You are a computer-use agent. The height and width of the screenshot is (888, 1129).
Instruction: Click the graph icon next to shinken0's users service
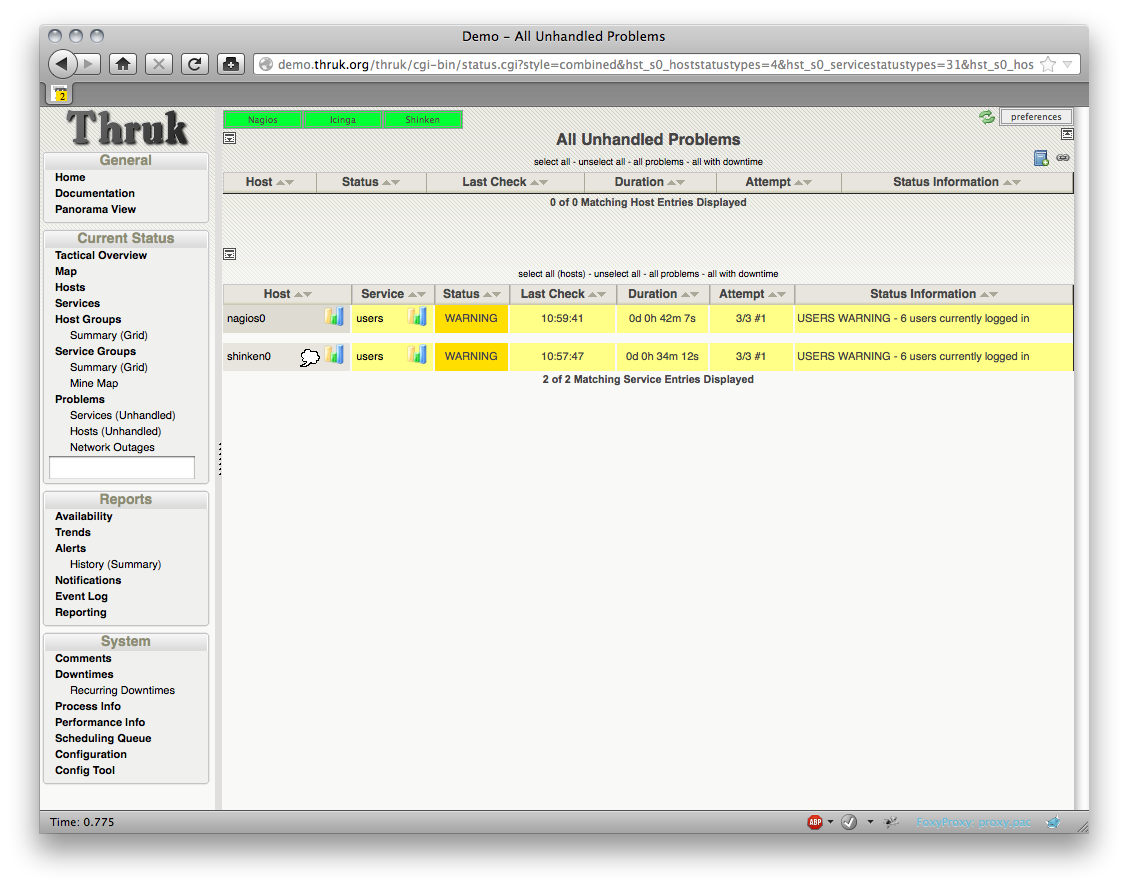click(417, 355)
